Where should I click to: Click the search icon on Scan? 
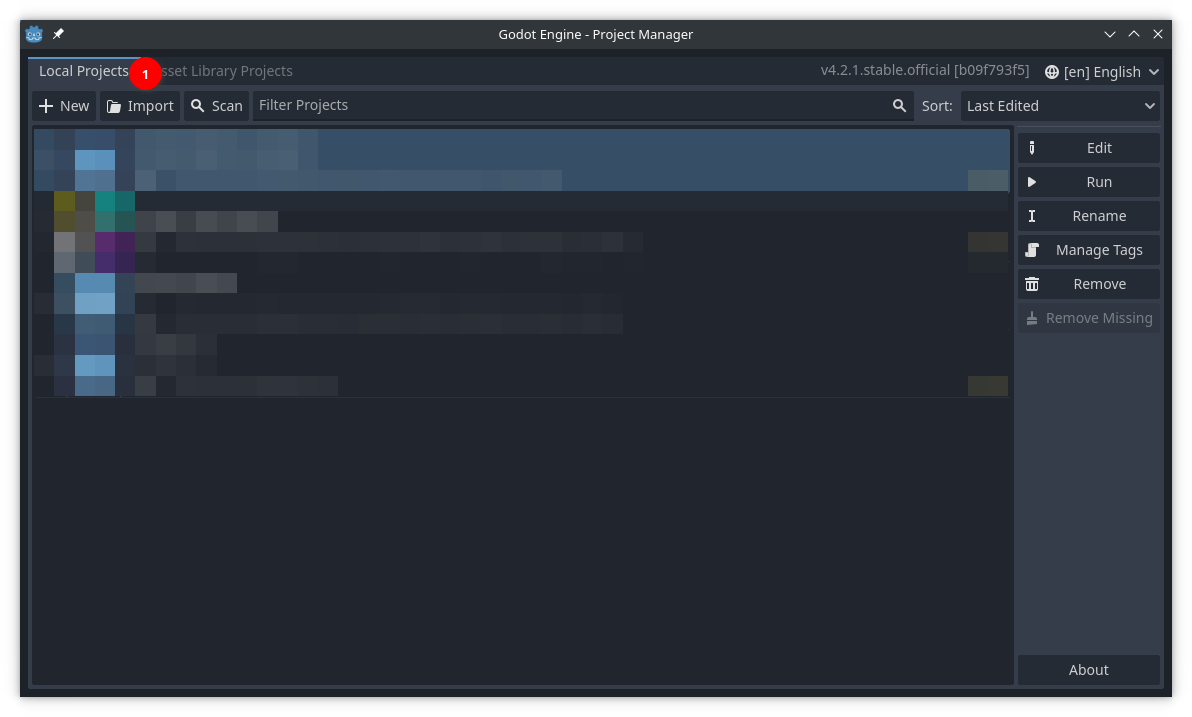coord(198,106)
